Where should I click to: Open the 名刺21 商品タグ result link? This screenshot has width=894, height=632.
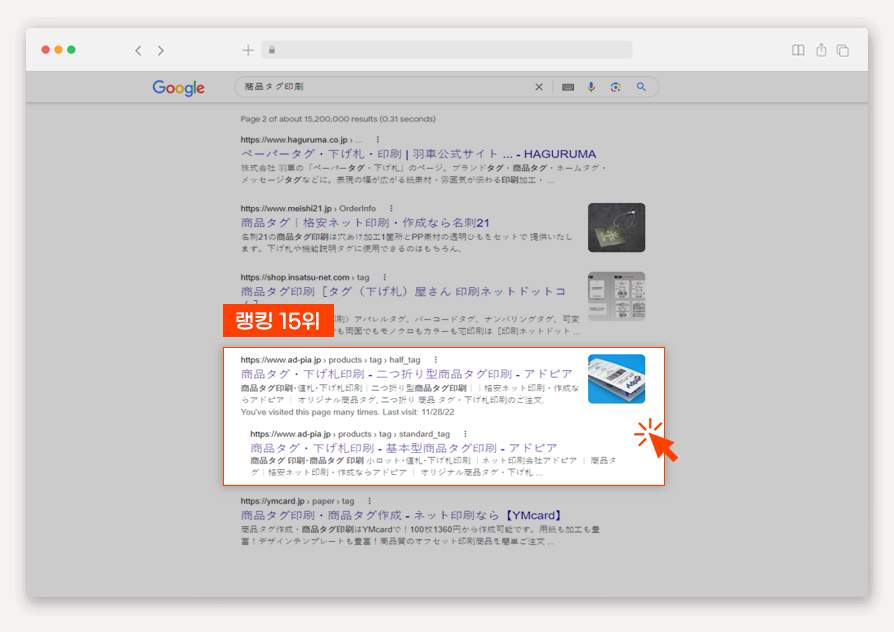point(365,223)
